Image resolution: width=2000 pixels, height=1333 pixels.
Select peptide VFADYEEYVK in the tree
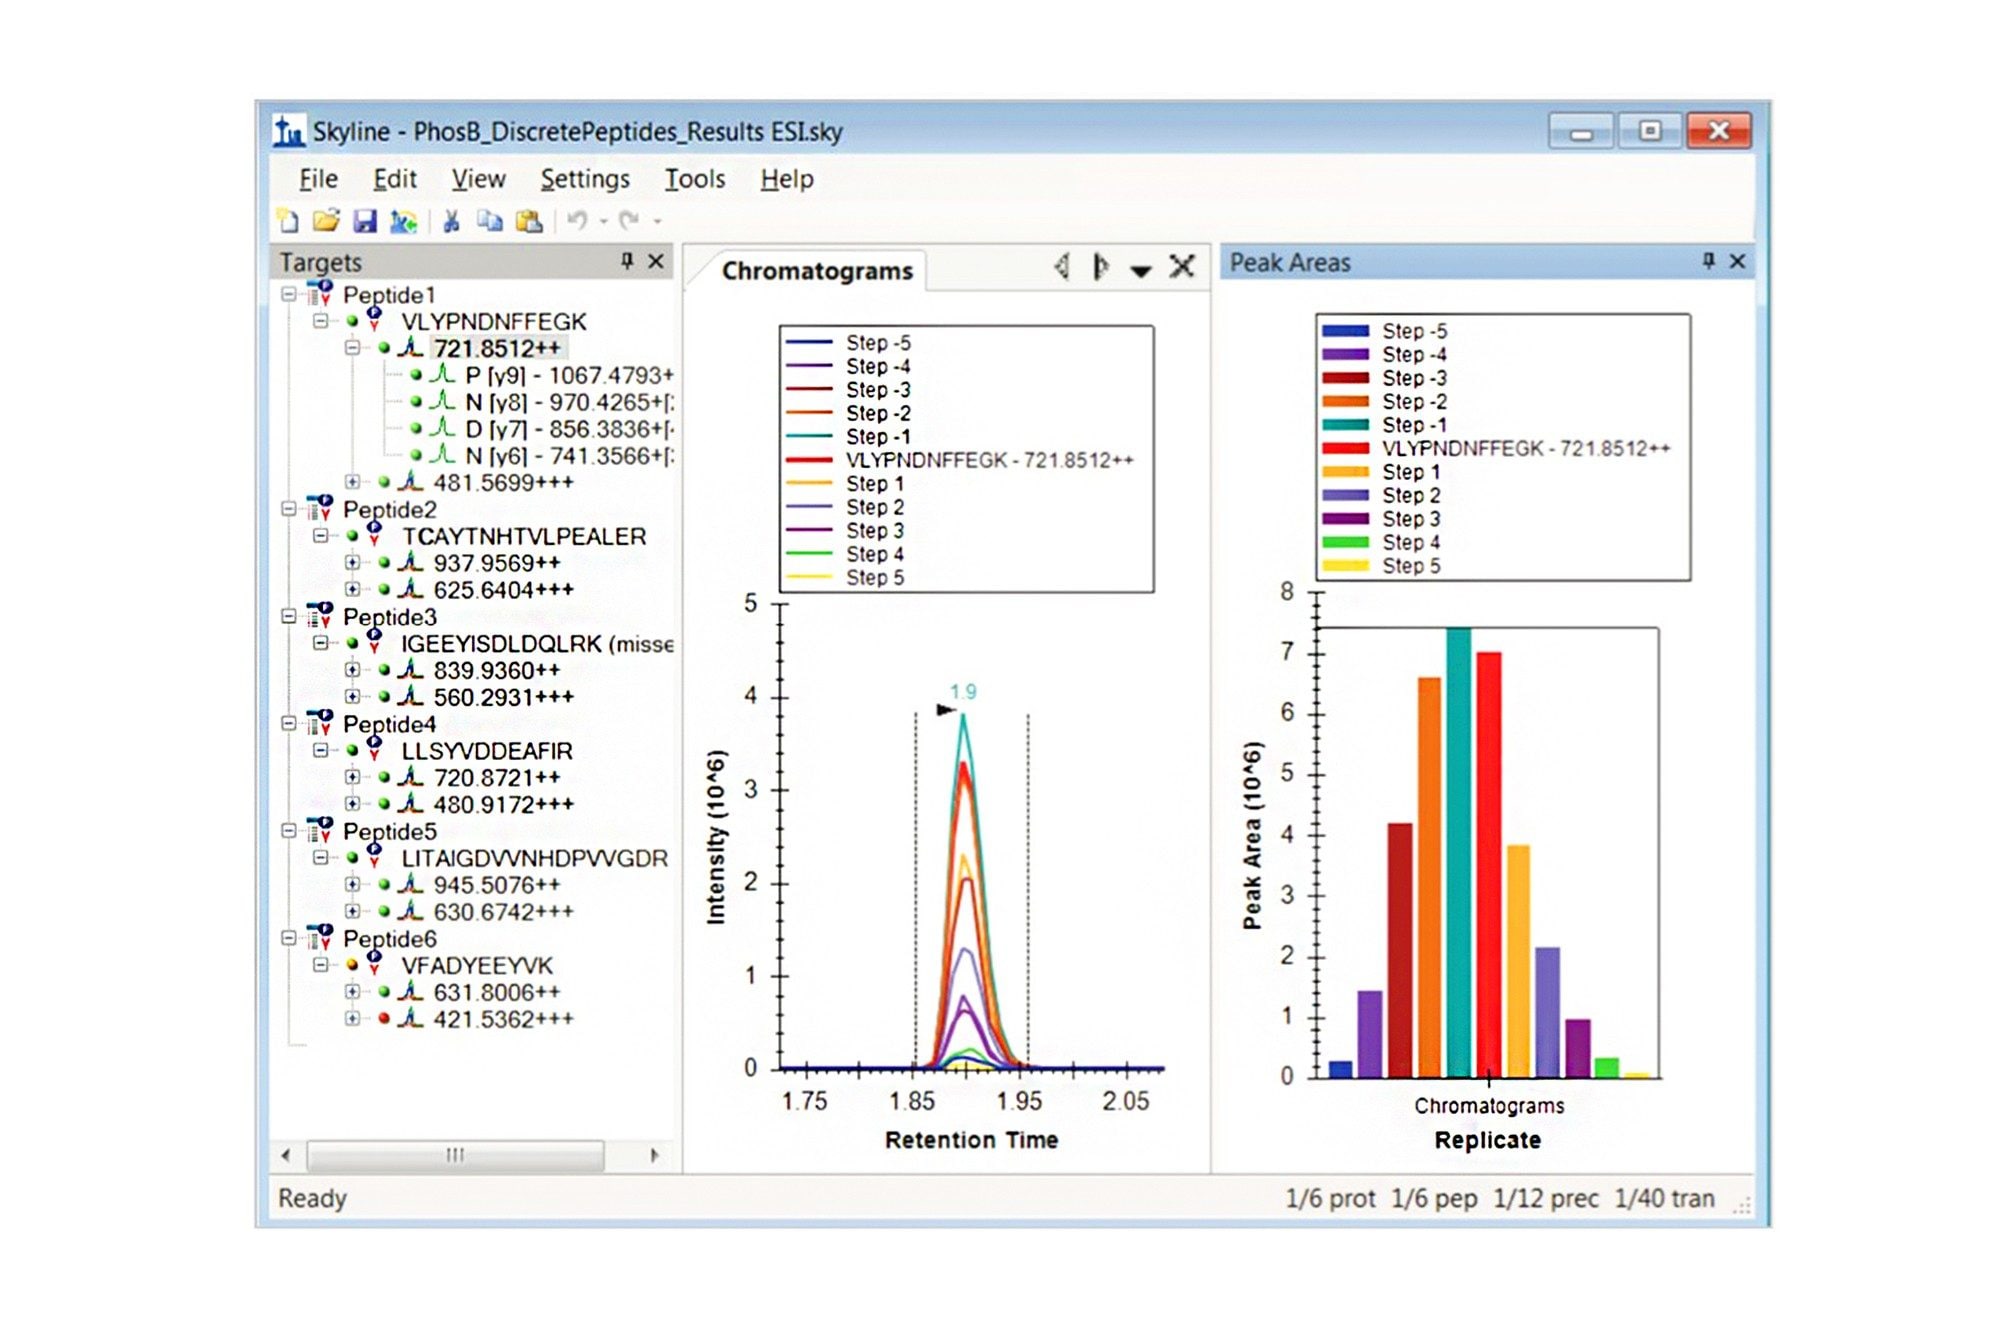tap(476, 966)
